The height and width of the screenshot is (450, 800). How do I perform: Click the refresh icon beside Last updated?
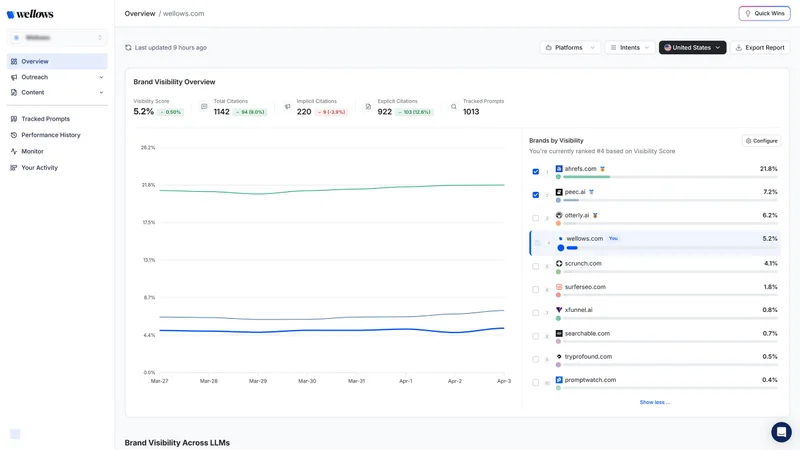(128, 47)
